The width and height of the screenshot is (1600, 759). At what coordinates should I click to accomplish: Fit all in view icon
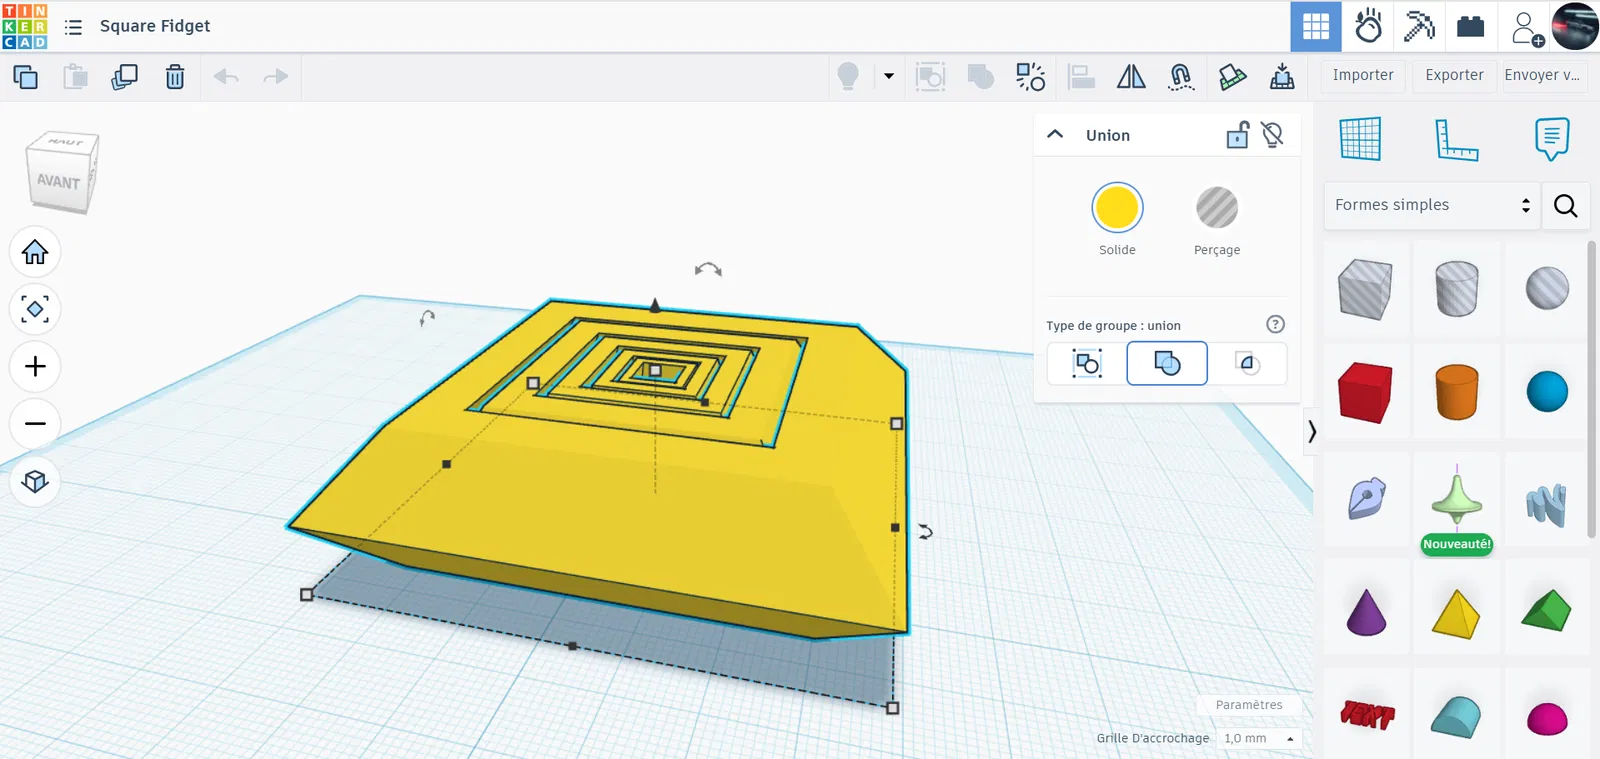35,309
